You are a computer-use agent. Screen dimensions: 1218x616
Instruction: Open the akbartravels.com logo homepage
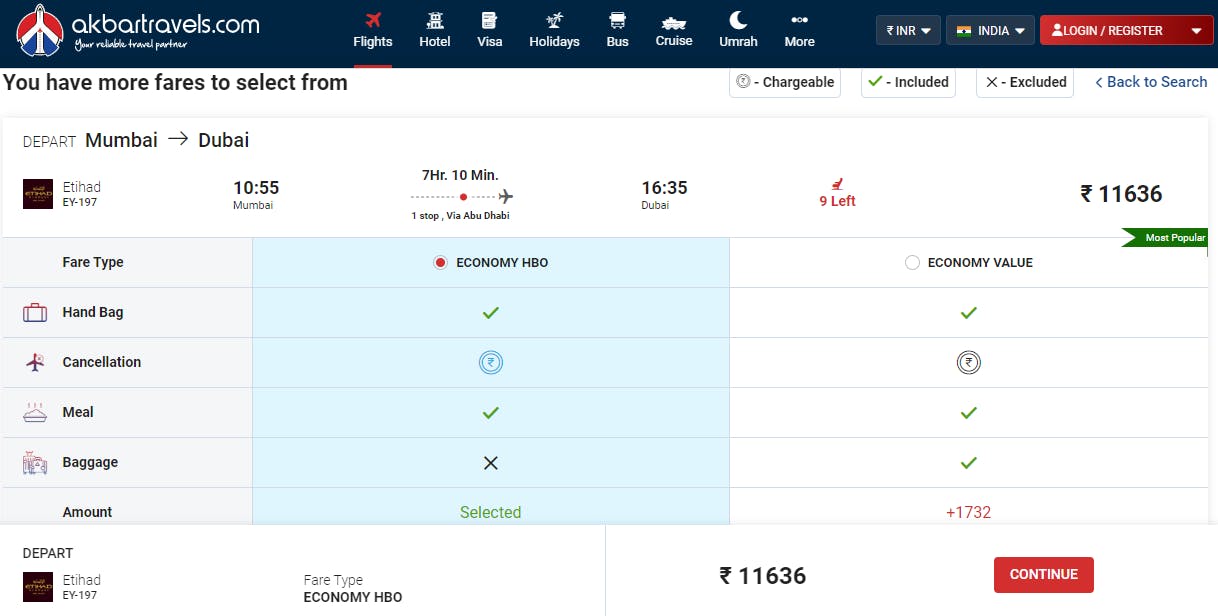pyautogui.click(x=138, y=30)
